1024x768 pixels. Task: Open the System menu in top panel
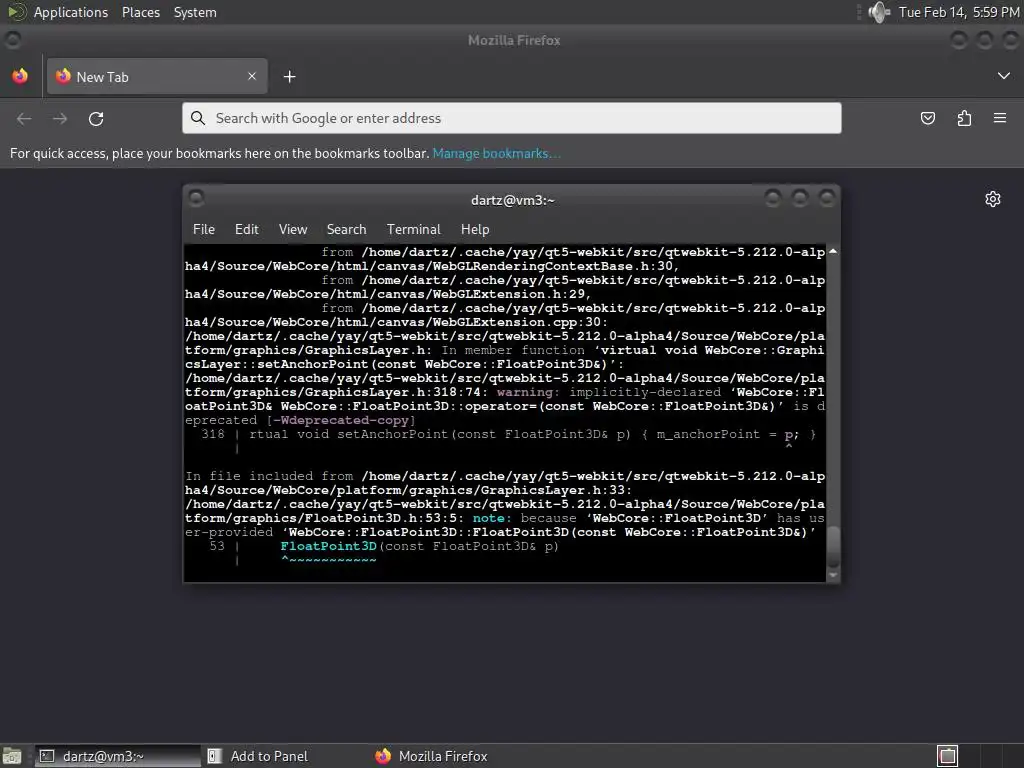tap(195, 12)
